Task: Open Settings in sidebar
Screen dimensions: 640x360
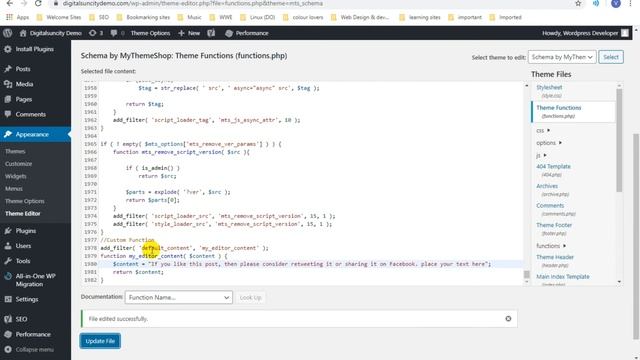Action: (x=27, y=299)
